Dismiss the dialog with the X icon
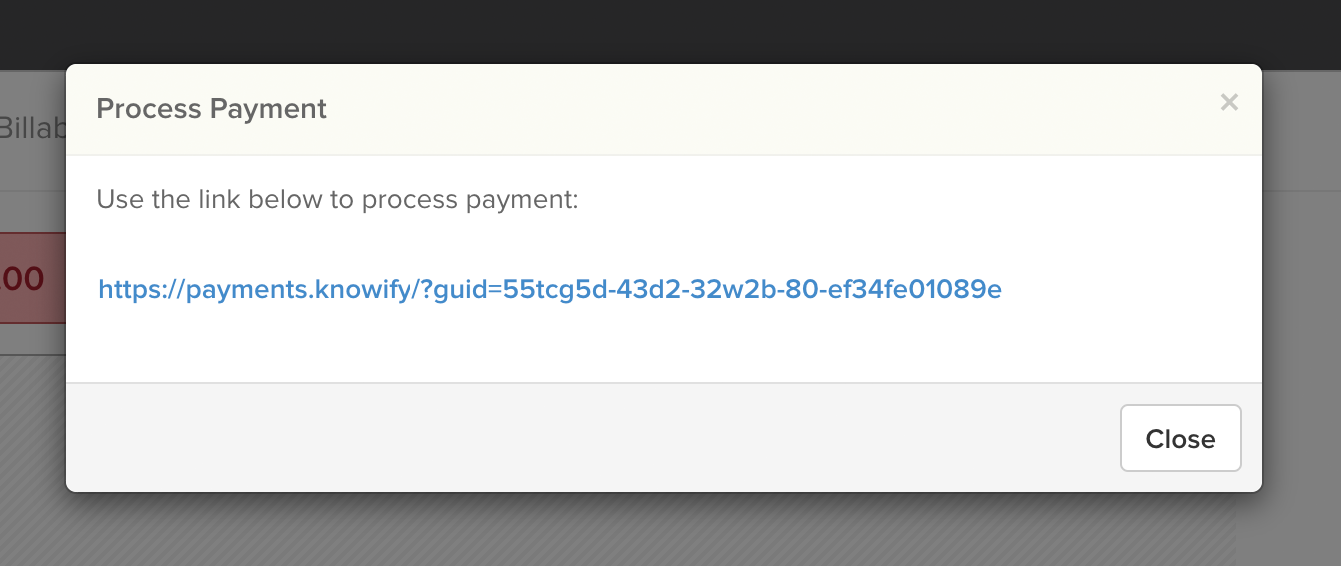Image resolution: width=1341 pixels, height=566 pixels. click(x=1229, y=102)
